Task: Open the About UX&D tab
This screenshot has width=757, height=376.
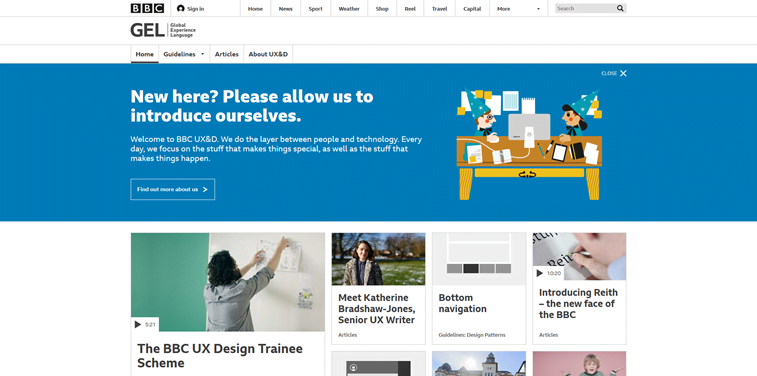Action: tap(268, 54)
